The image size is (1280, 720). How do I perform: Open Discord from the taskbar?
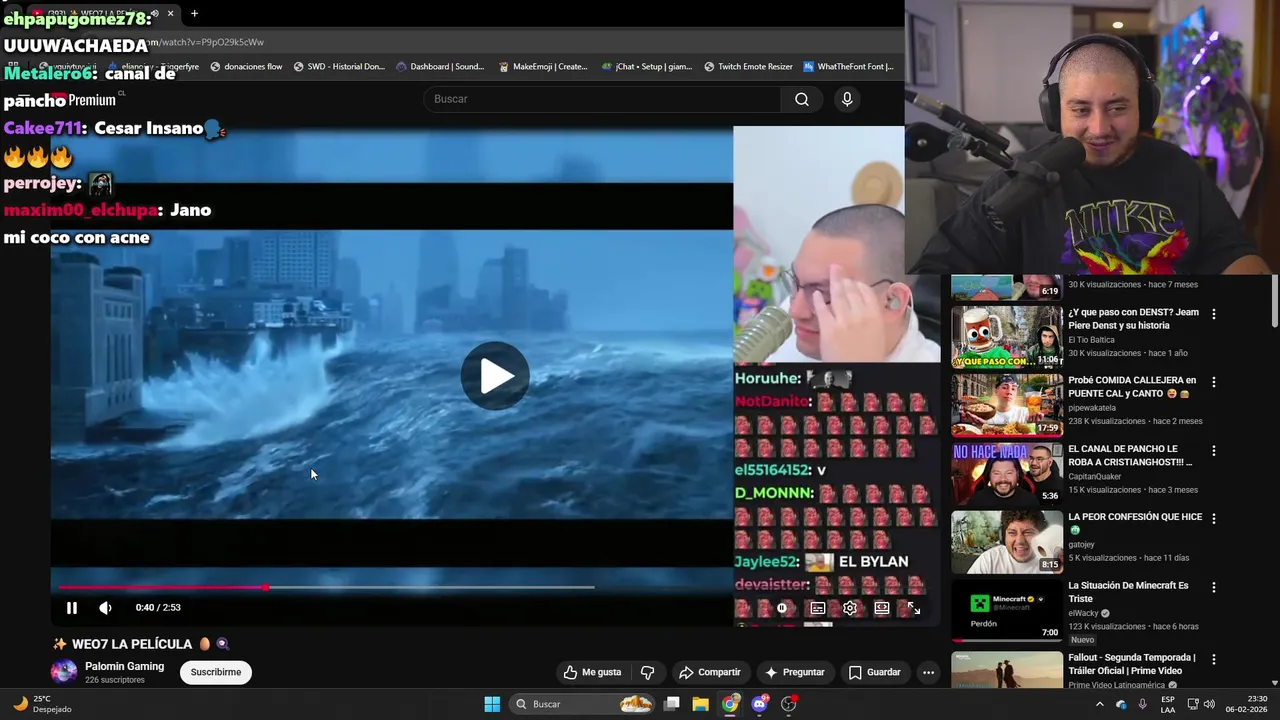coord(759,704)
